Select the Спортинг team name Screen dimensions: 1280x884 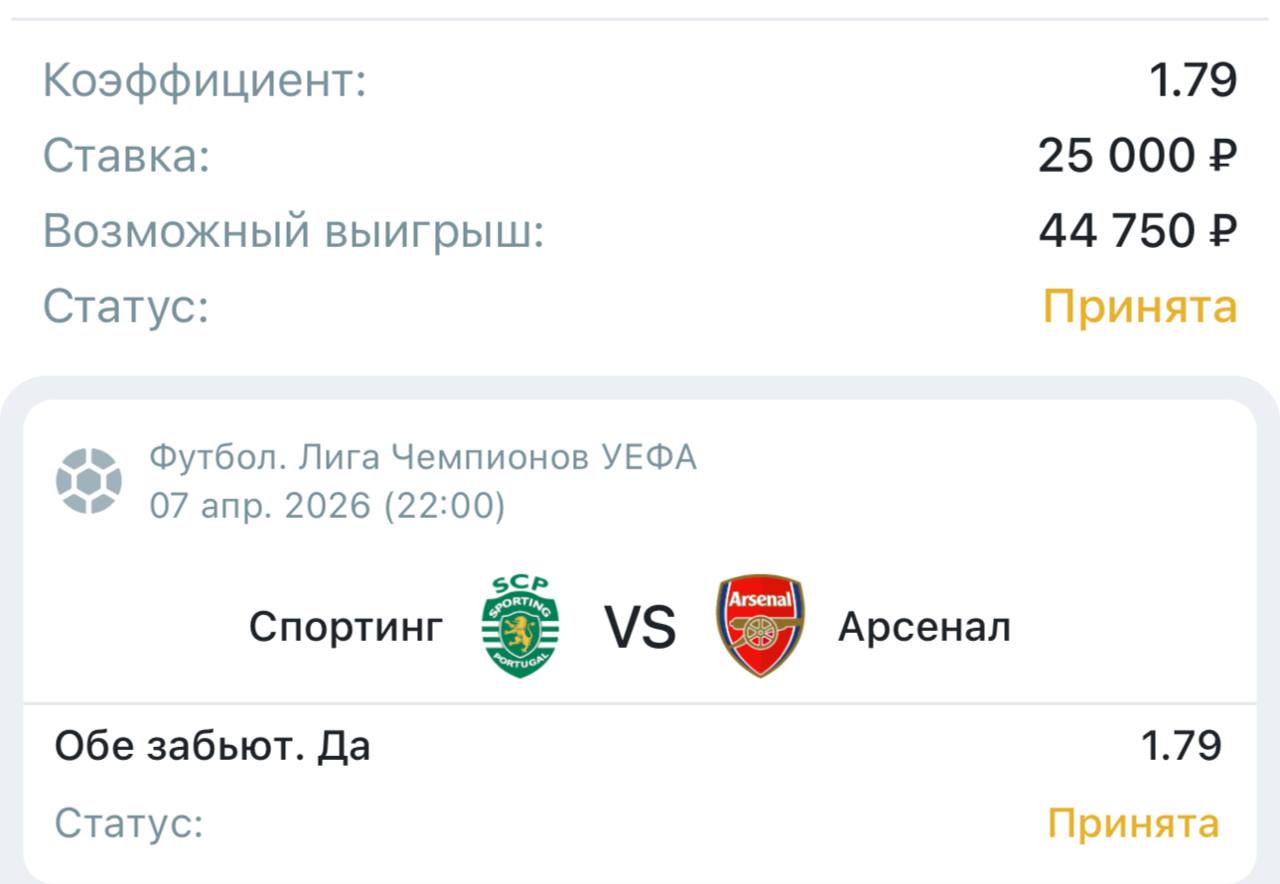346,628
